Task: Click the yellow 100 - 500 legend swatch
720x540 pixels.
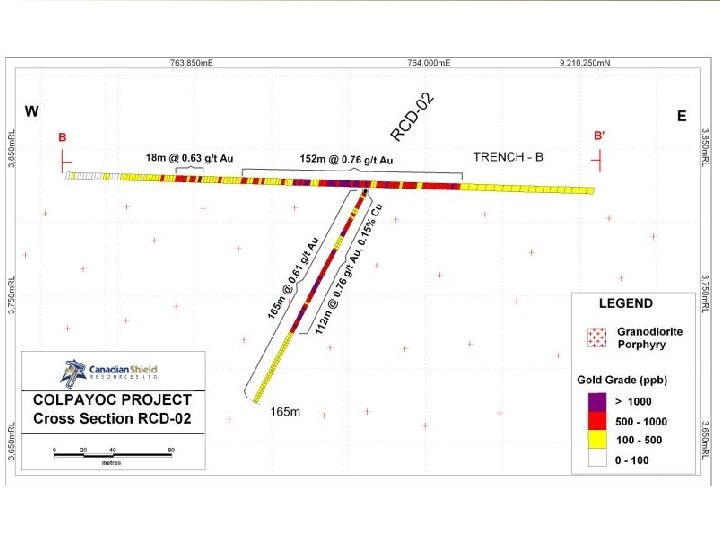Action: 597,439
